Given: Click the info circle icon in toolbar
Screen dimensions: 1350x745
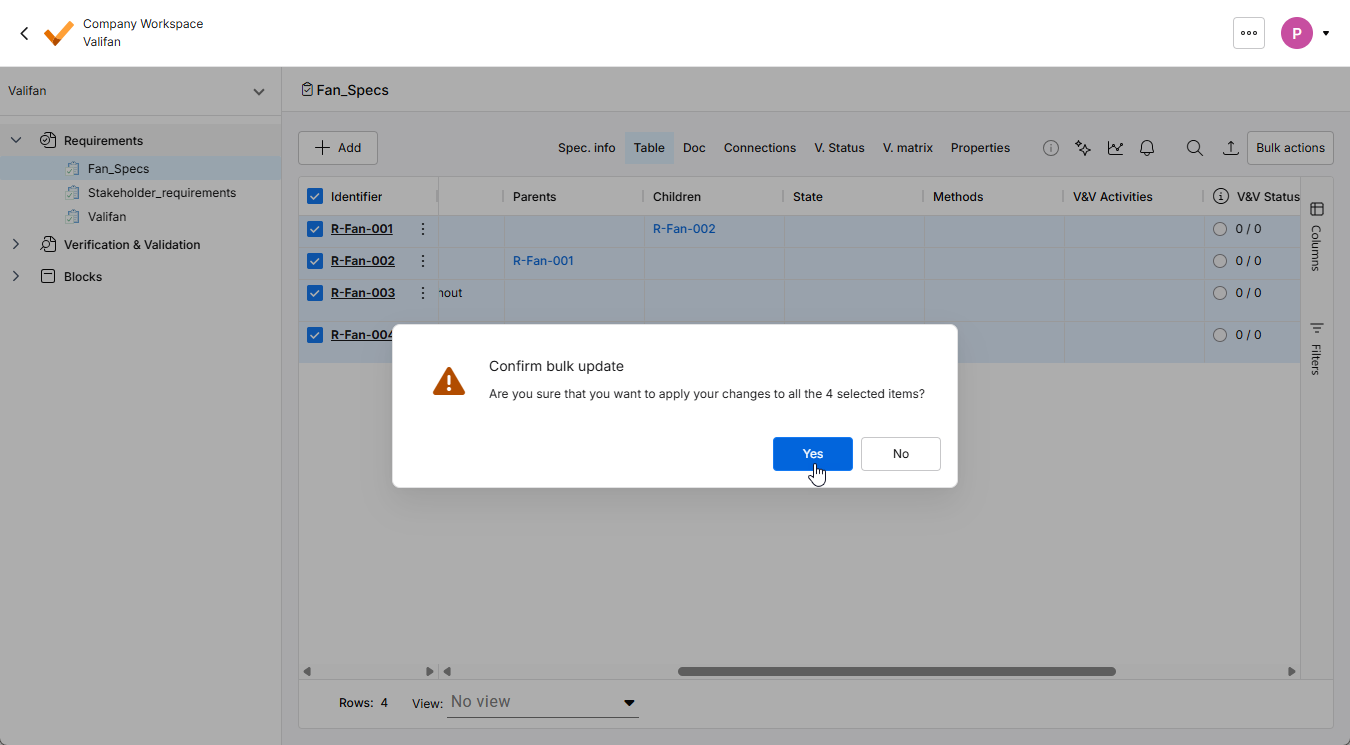Looking at the screenshot, I should [1051, 148].
